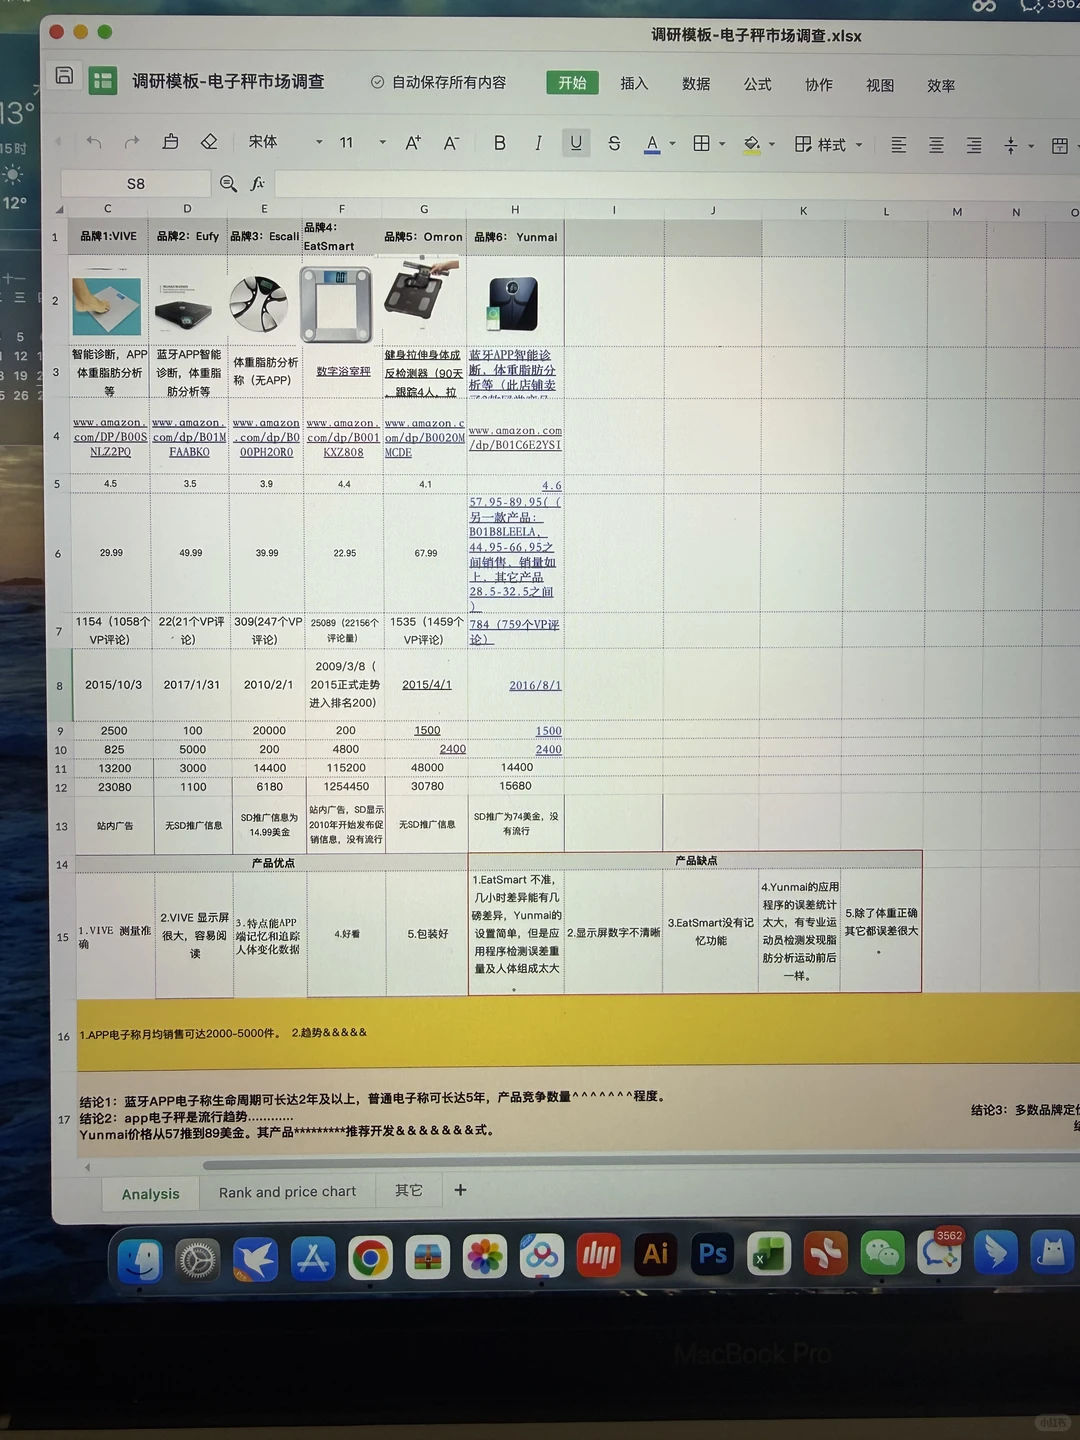Switch to the 协作 ribbon tab
The image size is (1080, 1440).
(819, 85)
